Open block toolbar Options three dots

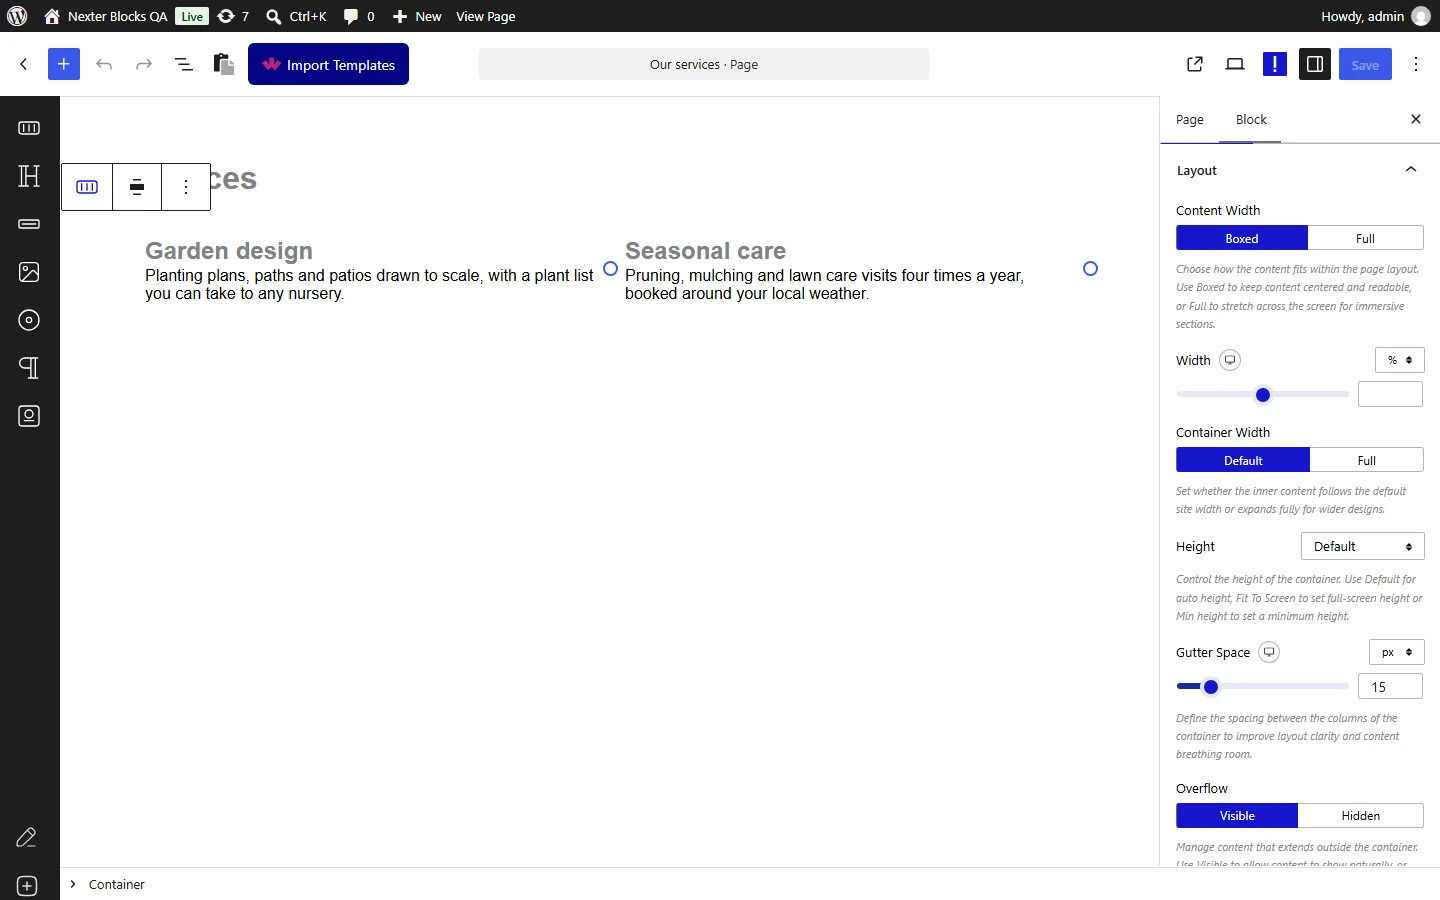point(186,187)
